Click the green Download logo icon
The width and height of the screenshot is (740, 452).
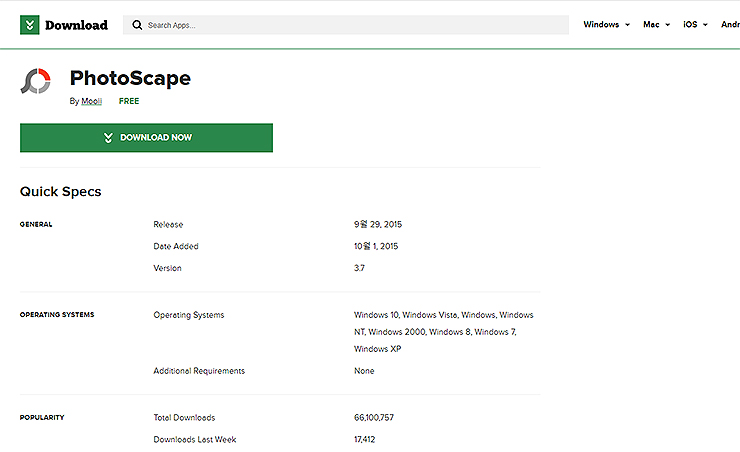pos(29,25)
